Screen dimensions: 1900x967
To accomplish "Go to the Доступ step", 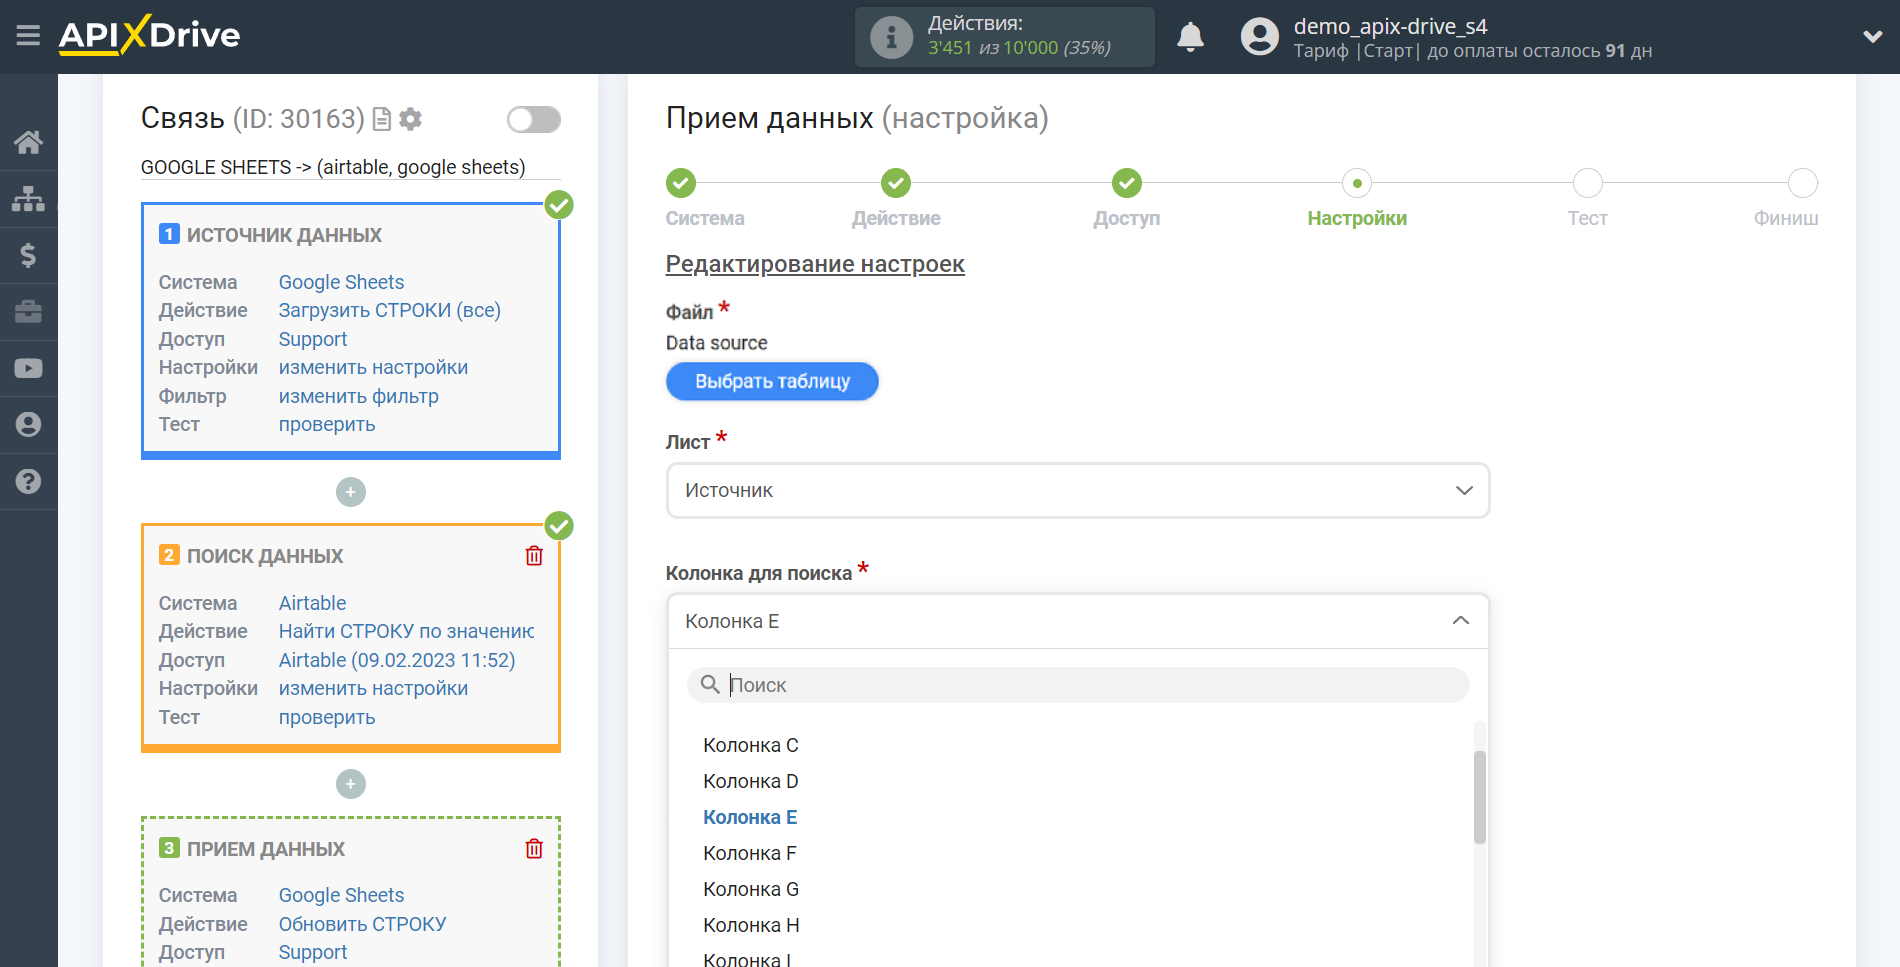I will coord(1127,183).
